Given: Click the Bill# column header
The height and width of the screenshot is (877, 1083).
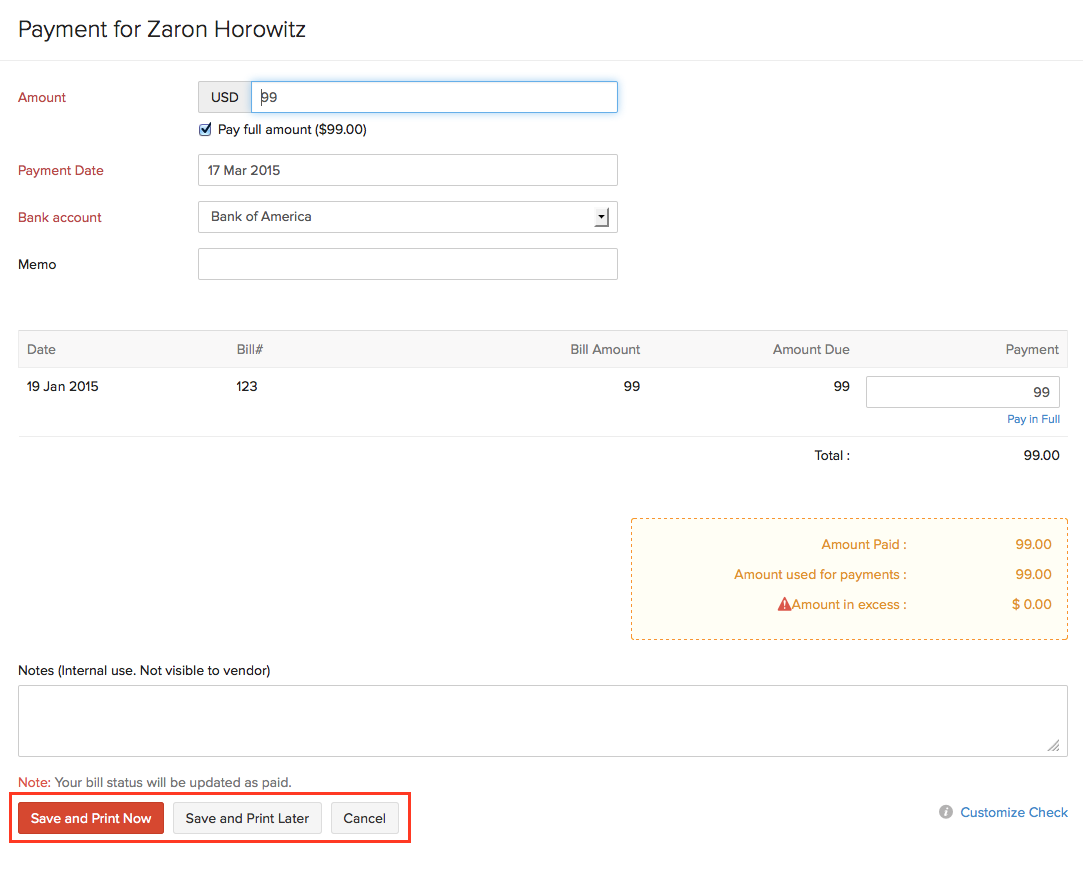Looking at the screenshot, I should (249, 349).
